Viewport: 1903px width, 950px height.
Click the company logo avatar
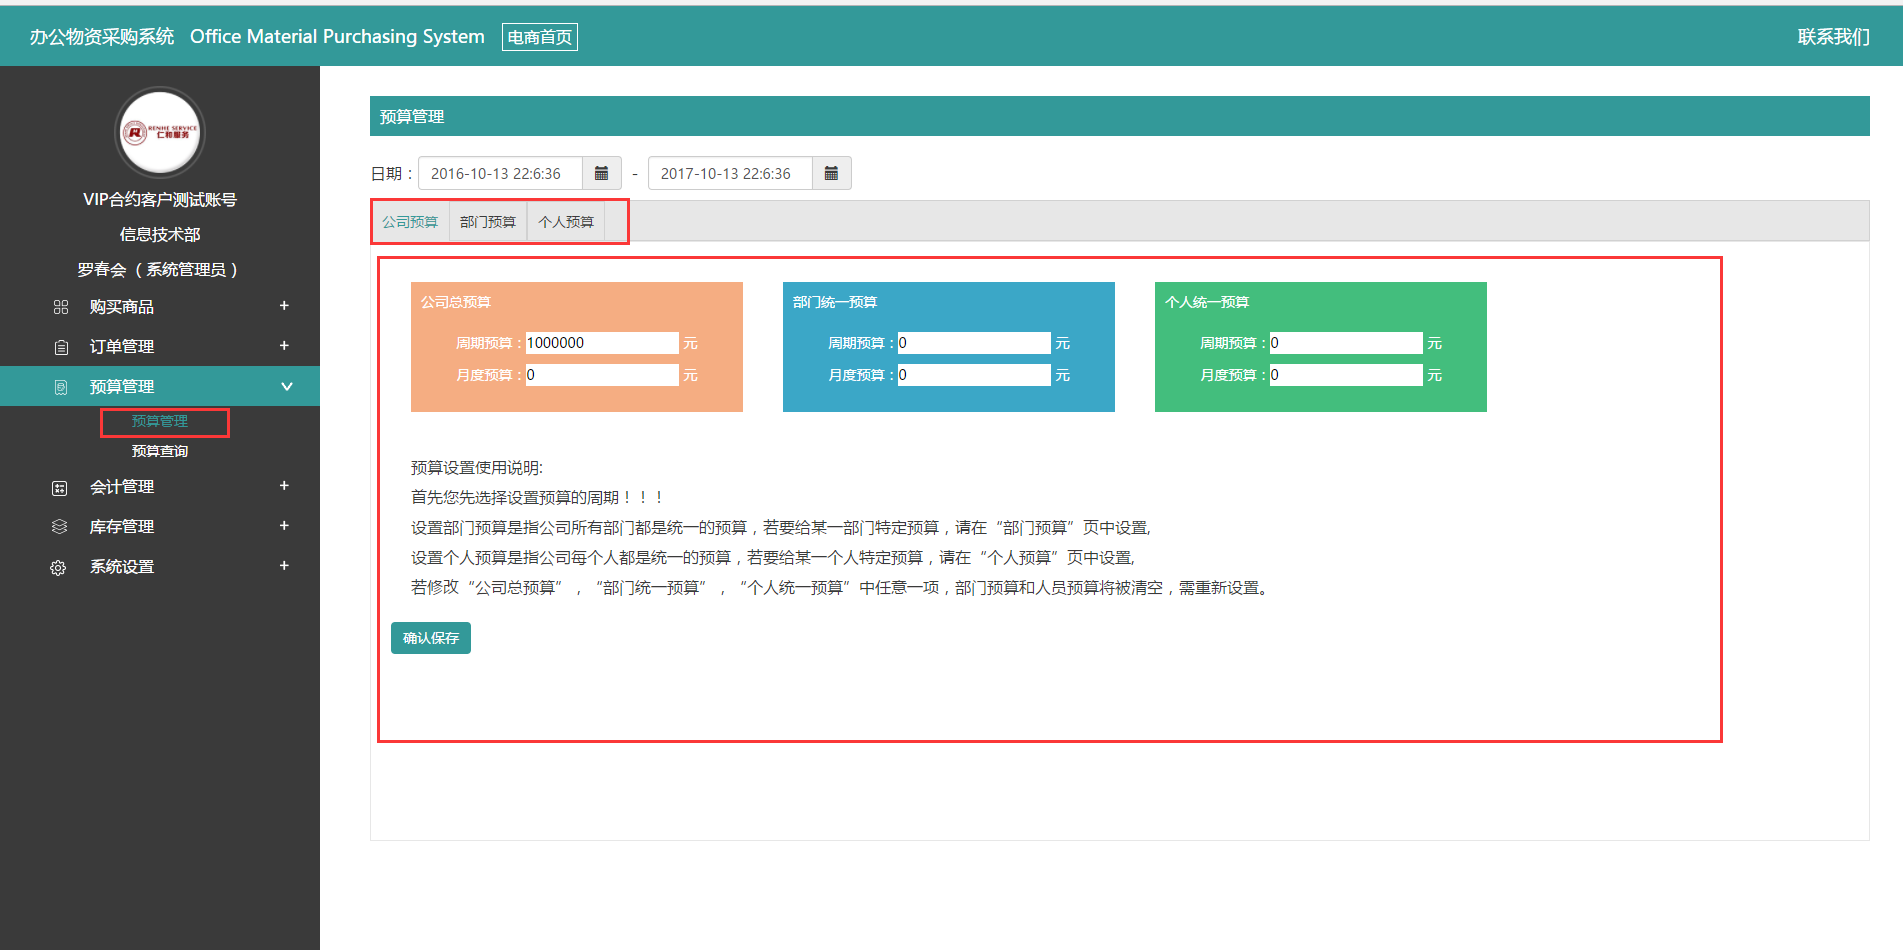pyautogui.click(x=160, y=132)
